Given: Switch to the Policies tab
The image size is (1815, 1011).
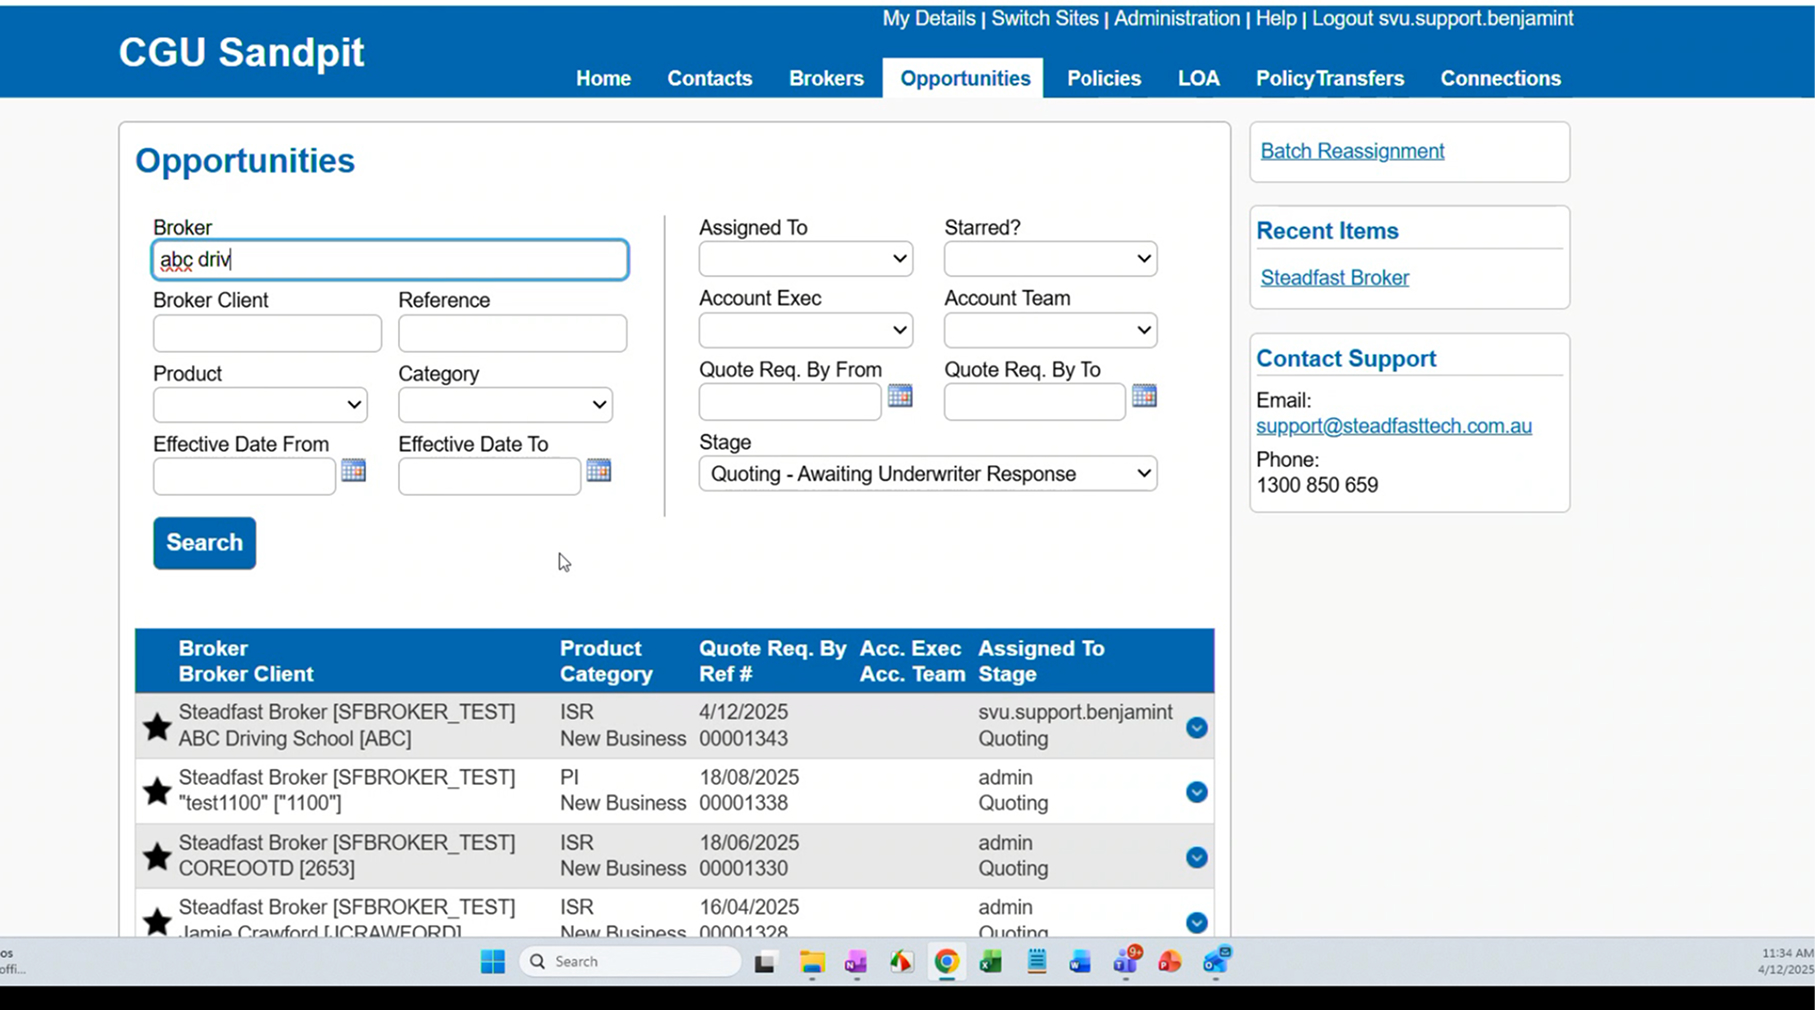Looking at the screenshot, I should click(x=1104, y=78).
